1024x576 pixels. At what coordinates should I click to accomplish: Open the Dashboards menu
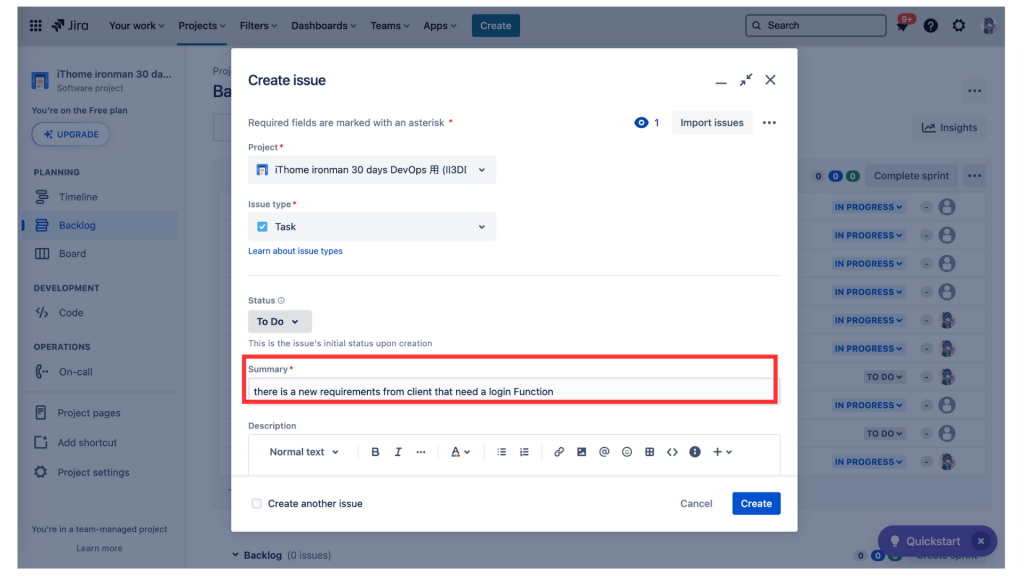[x=323, y=25]
